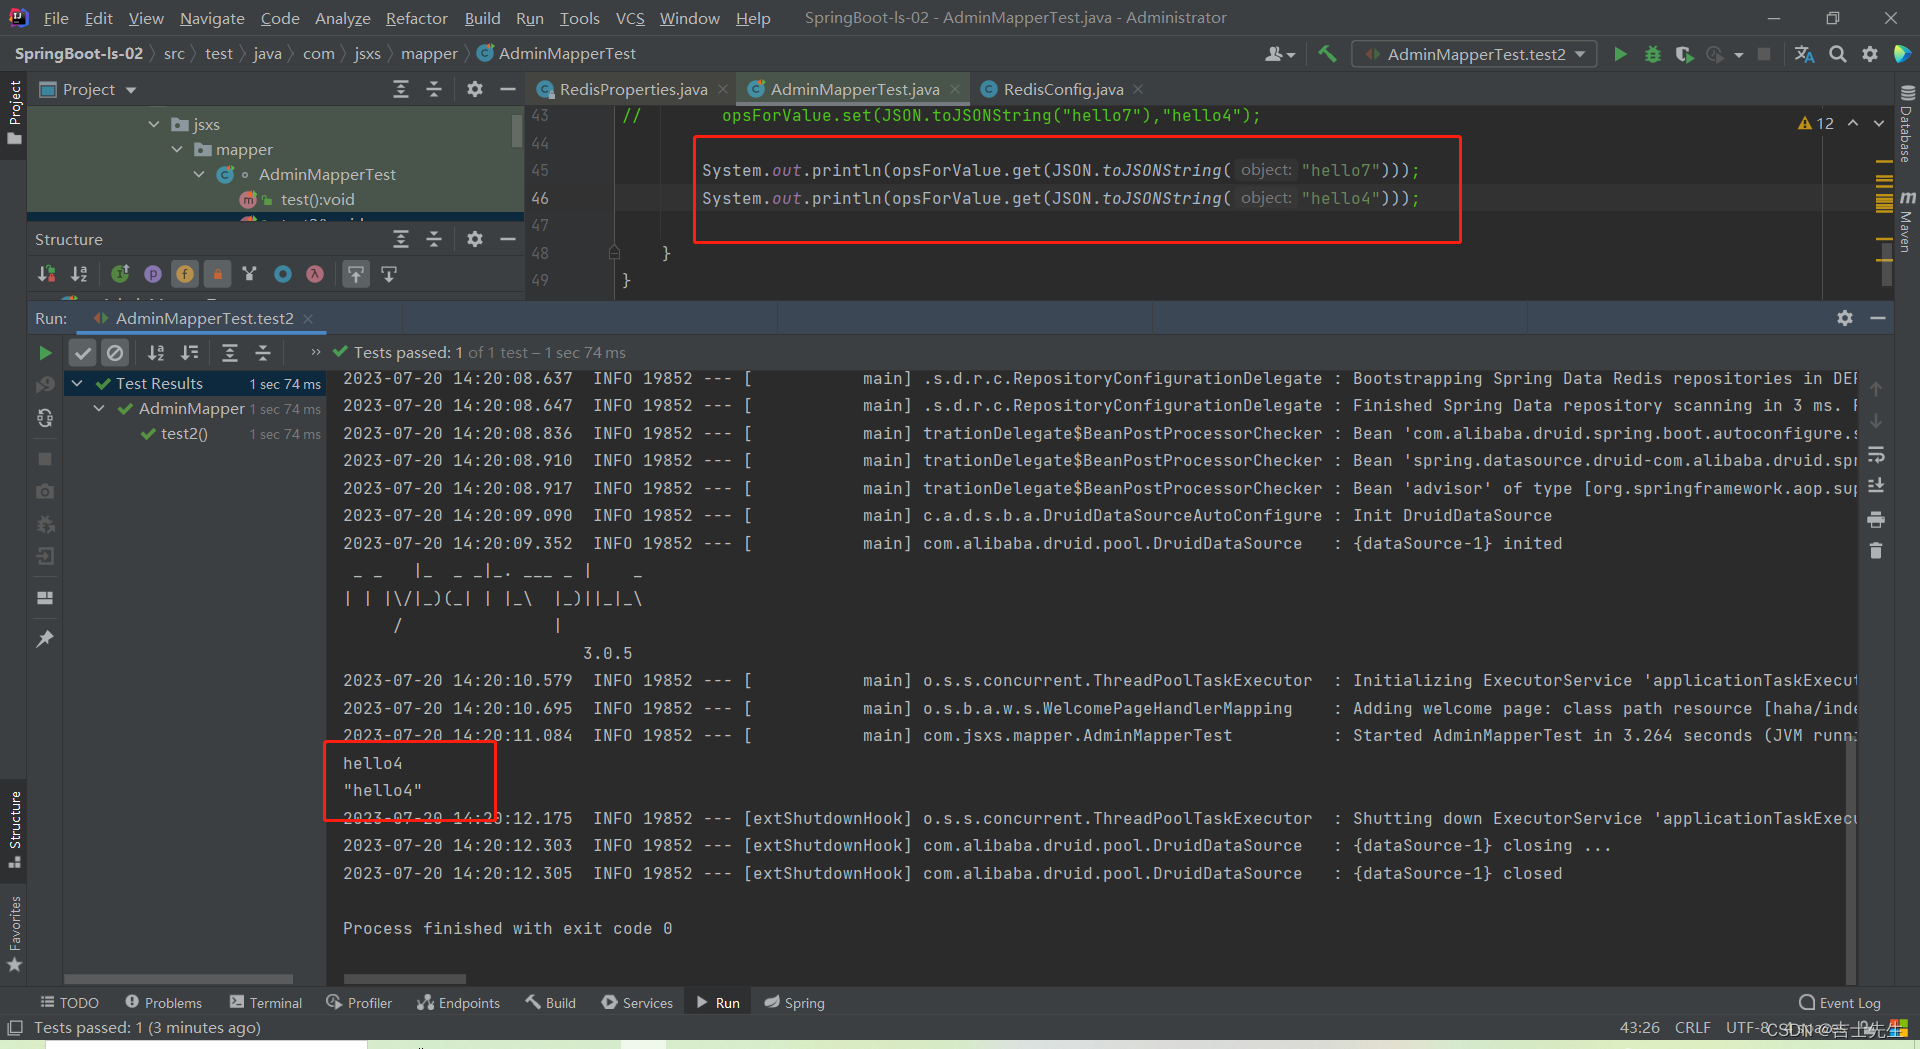This screenshot has height=1049, width=1920.
Task: Click the print icon beside console output
Action: [1876, 520]
